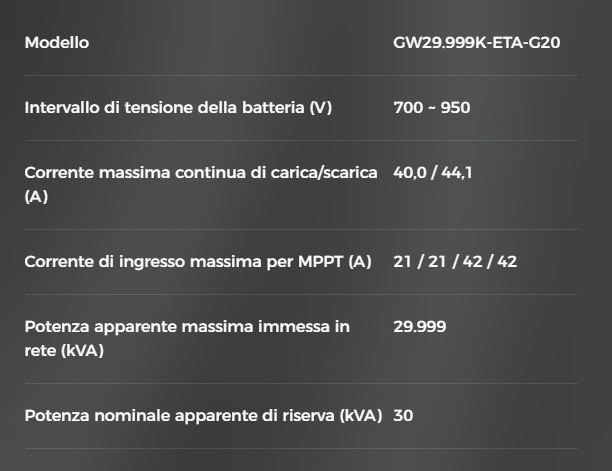Image resolution: width=612 pixels, height=471 pixels.
Task: Click the standalone (A) unit under Corrente massima
Action: tap(36, 197)
